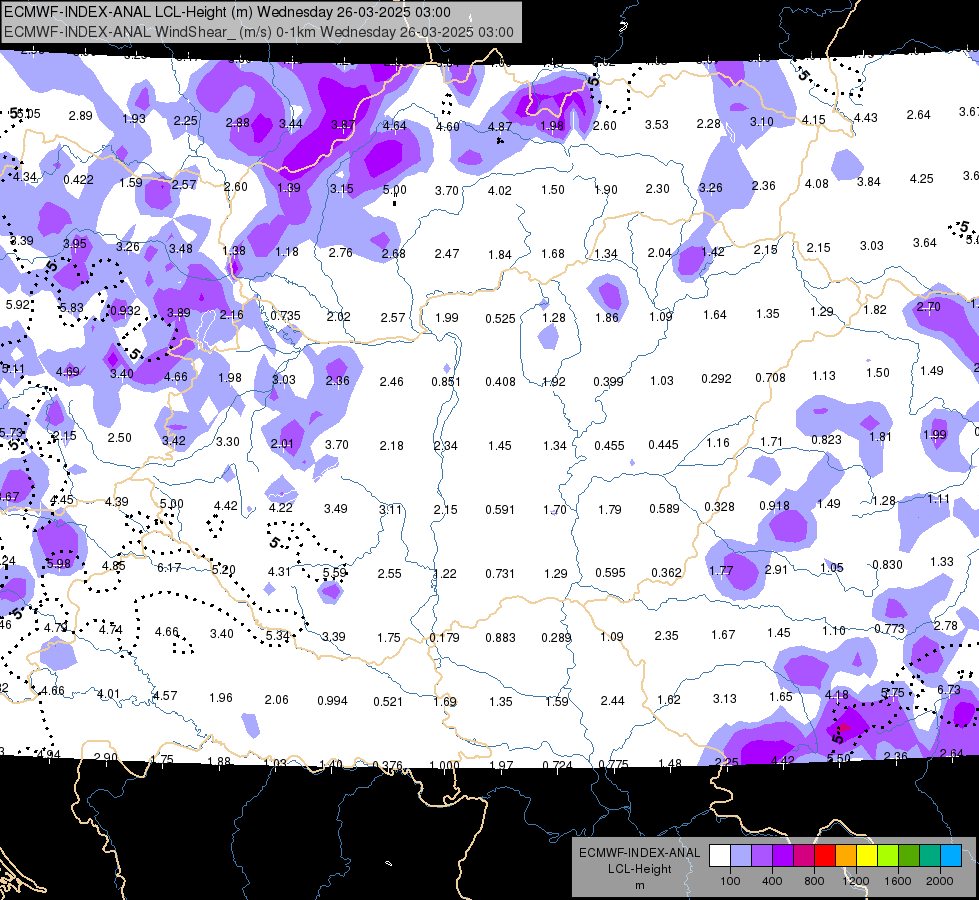Click the legend title ECMWF-INDEX-ANAL
Screen dimensions: 979x900
(x=639, y=853)
